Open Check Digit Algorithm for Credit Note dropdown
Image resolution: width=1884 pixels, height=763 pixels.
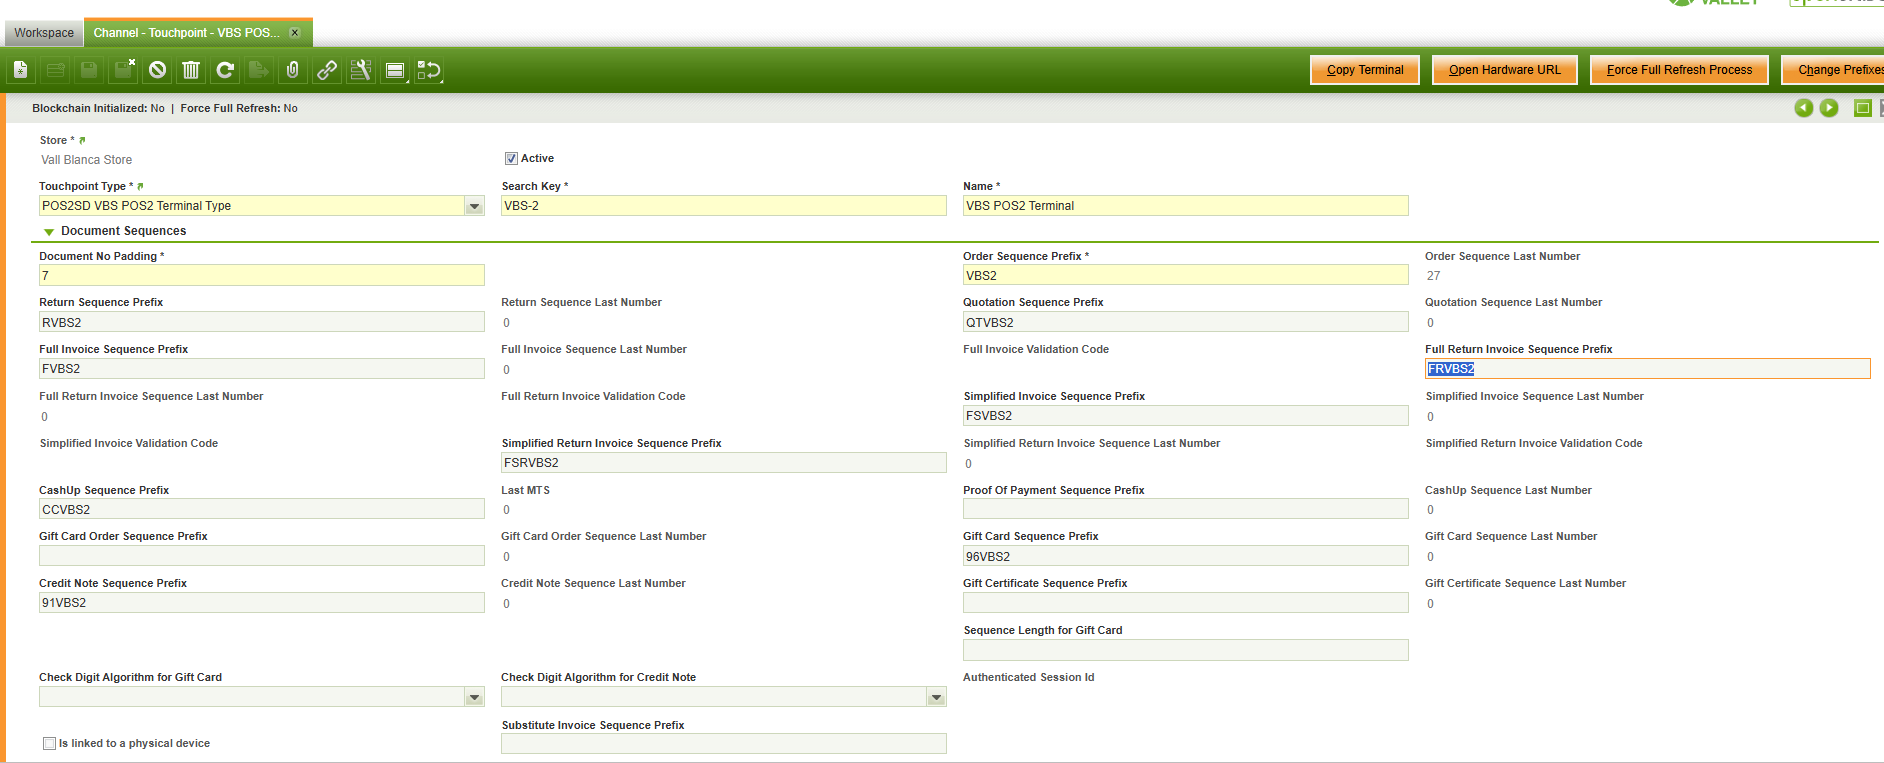936,697
